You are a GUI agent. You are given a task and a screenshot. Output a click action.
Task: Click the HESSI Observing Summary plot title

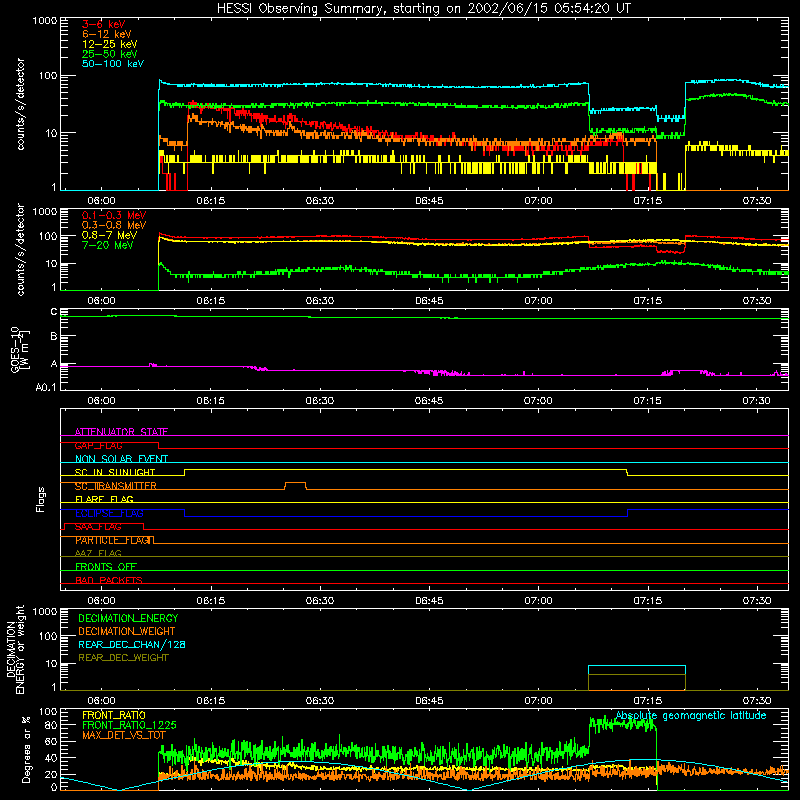tap(423, 9)
